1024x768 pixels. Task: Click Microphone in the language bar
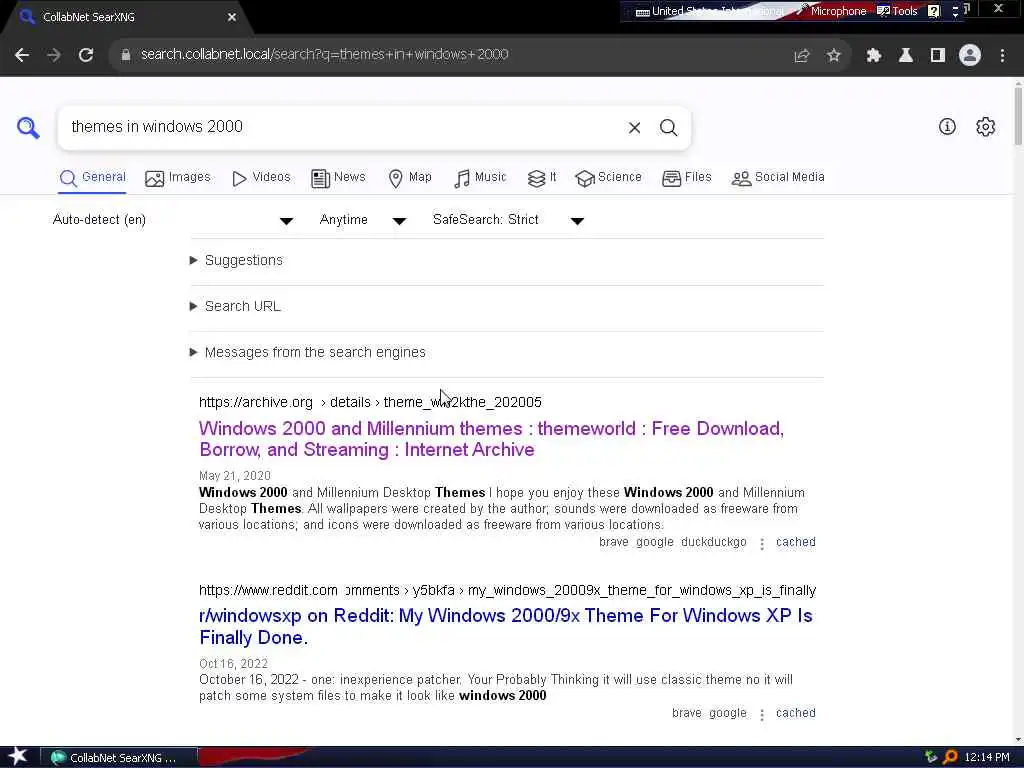(831, 11)
